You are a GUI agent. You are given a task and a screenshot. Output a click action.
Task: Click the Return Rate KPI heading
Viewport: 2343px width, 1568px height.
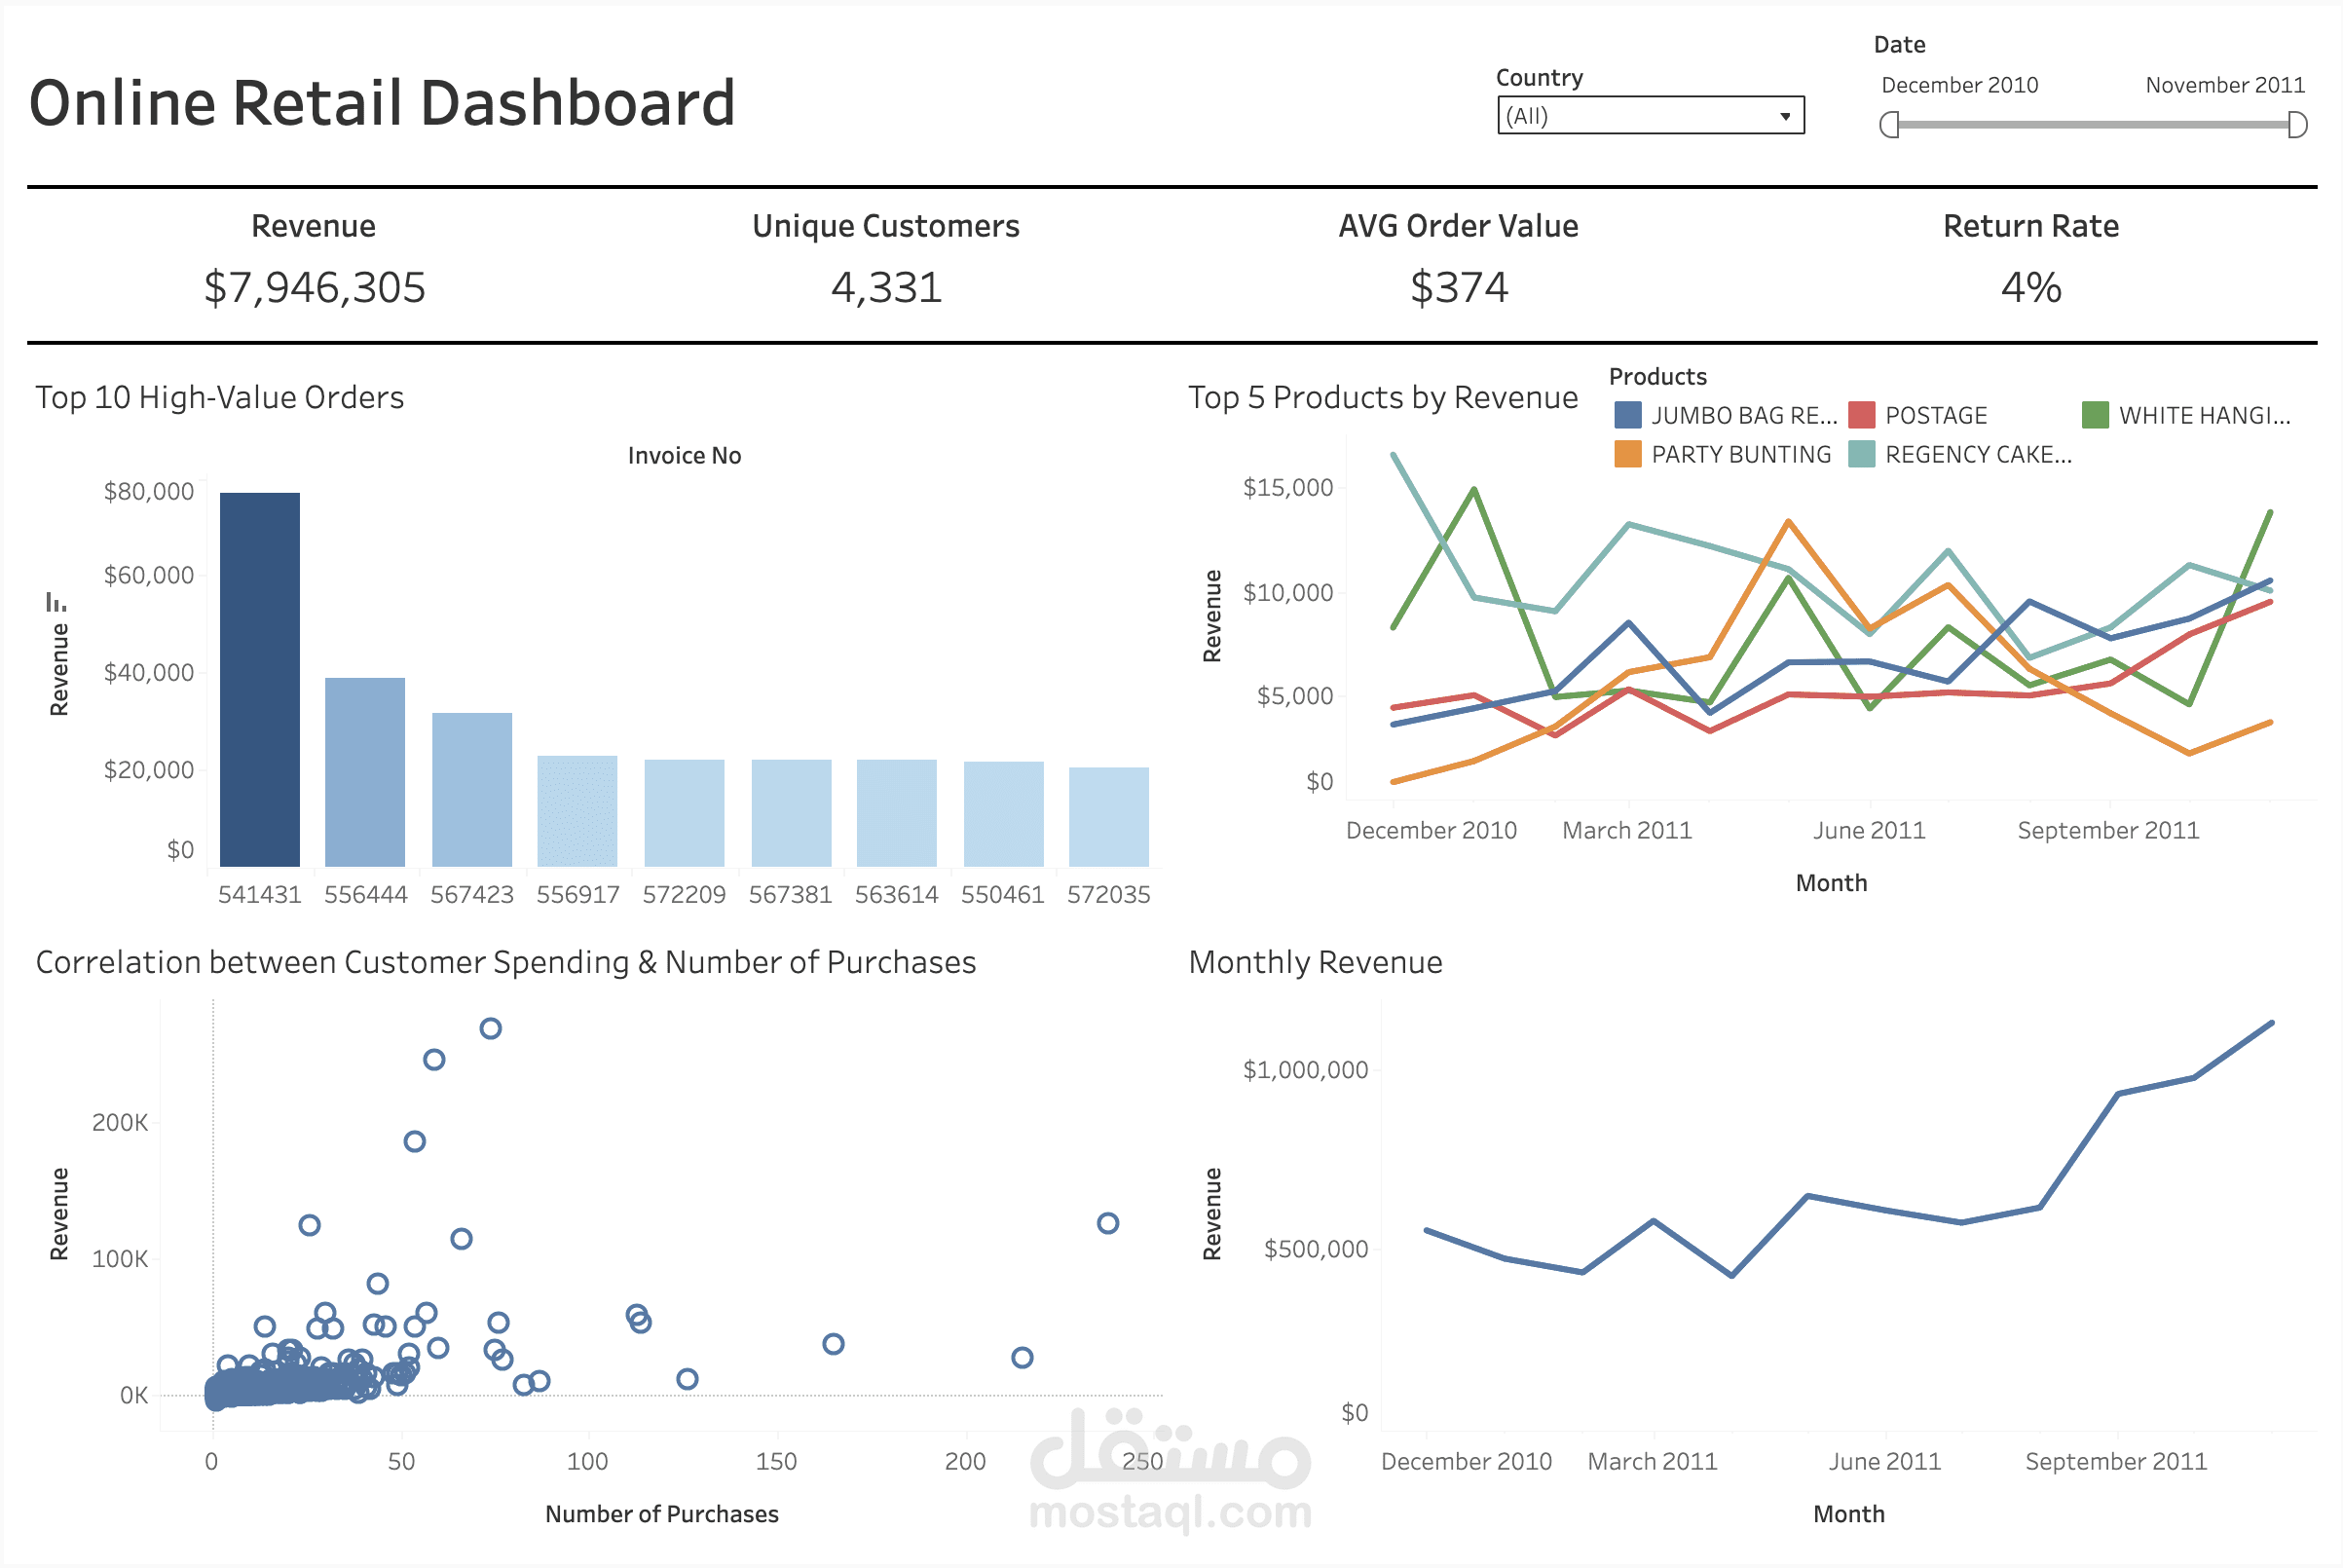2031,226
